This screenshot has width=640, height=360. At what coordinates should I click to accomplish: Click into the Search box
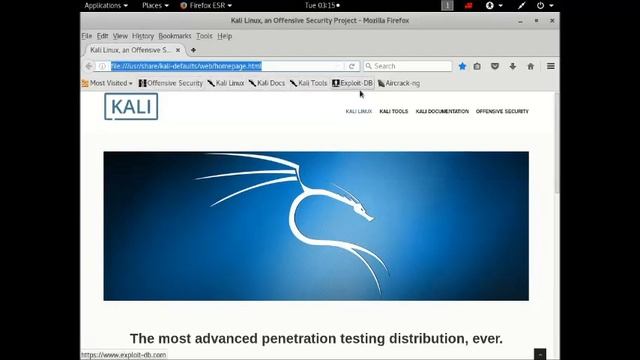pos(408,66)
